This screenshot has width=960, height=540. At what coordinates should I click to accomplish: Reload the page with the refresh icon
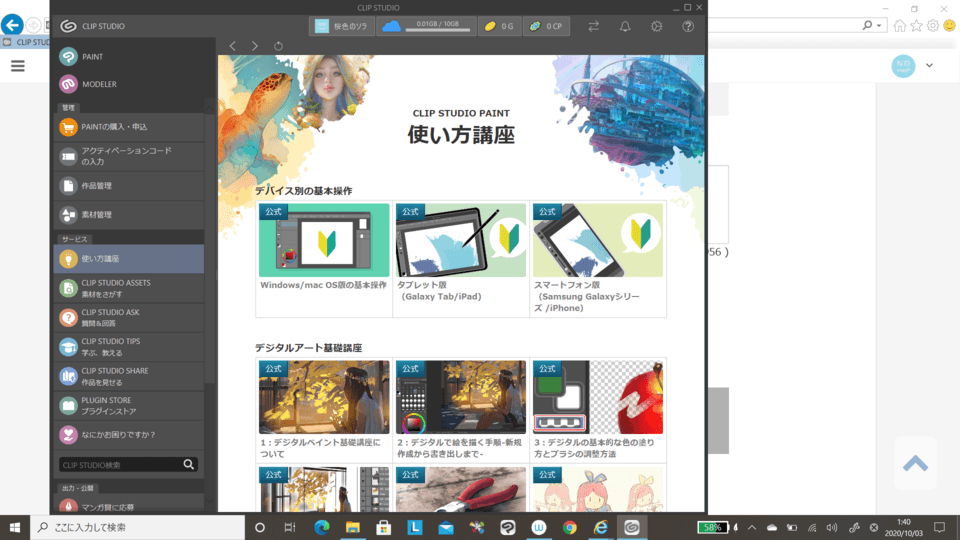(279, 46)
